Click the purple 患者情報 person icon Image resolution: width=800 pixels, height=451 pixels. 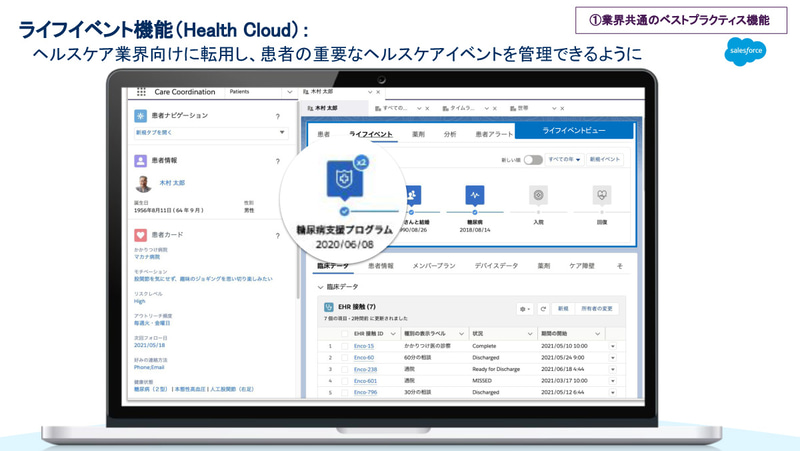pos(140,161)
